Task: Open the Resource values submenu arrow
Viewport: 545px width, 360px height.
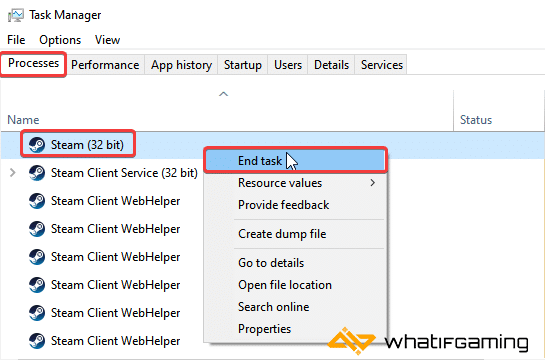Action: (373, 183)
